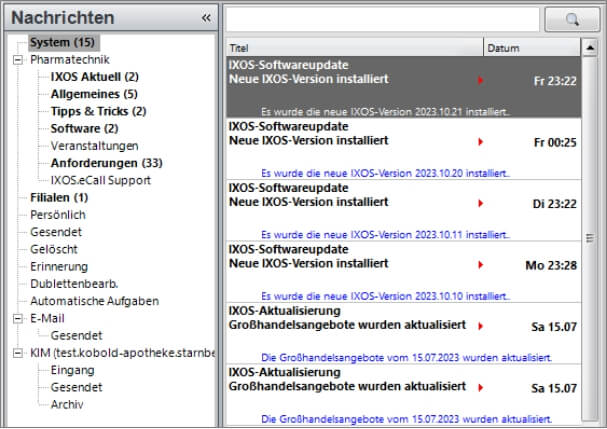This screenshot has width=607, height=429.
Task: Collapse the E-Mail tree node
Action: 17,319
